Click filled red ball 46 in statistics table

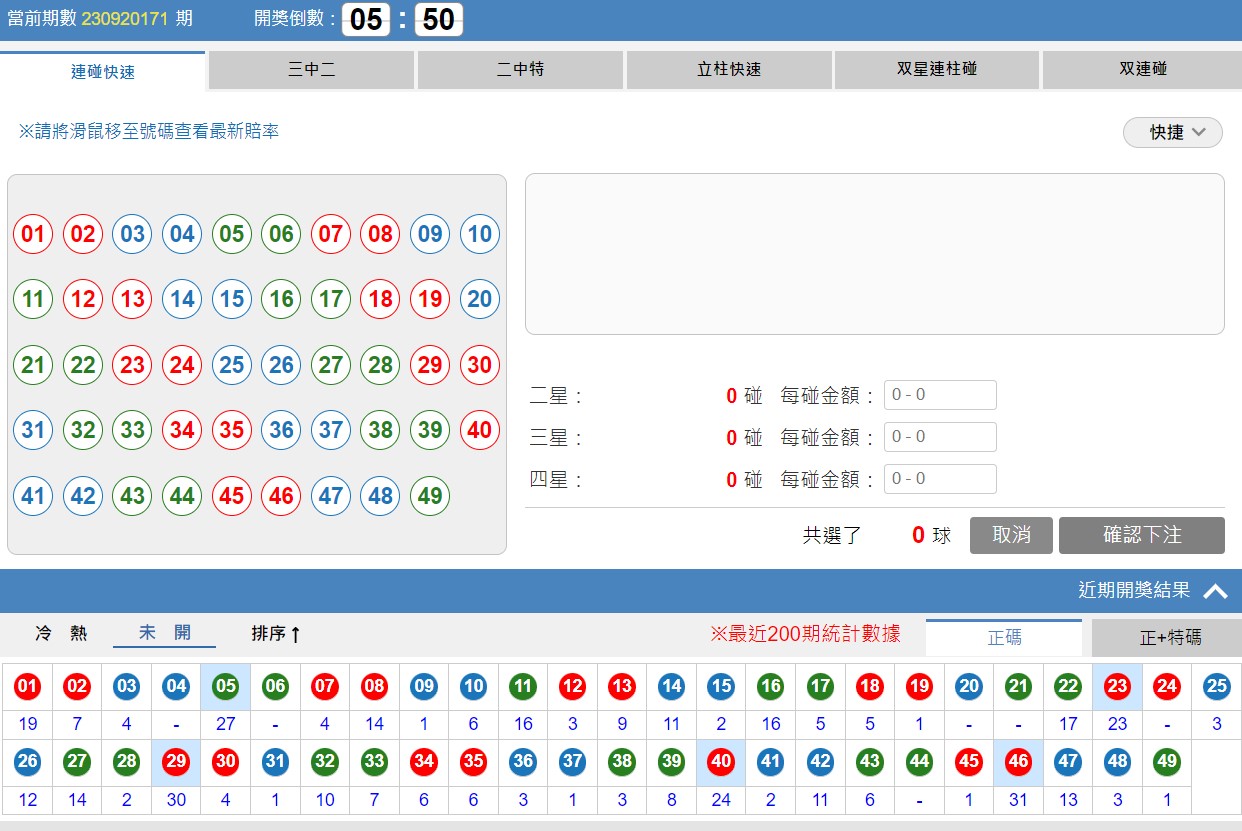[x=1018, y=761]
